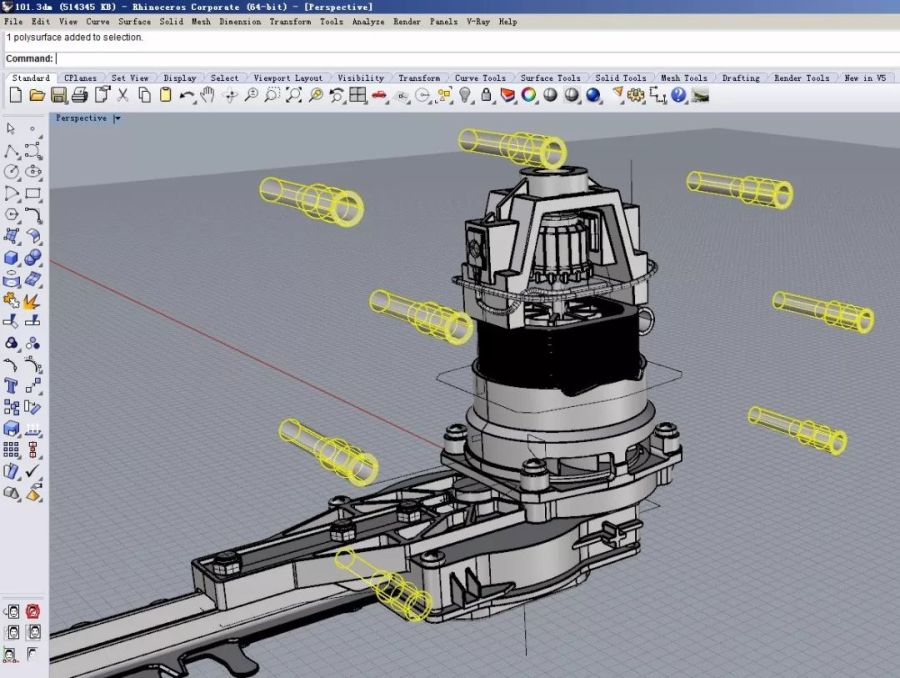Click the Print icon

click(x=79, y=95)
